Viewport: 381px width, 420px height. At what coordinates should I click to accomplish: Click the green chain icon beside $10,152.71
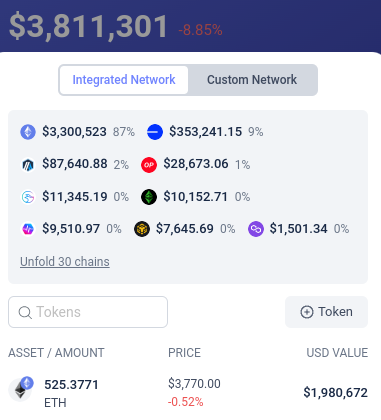[149, 197]
